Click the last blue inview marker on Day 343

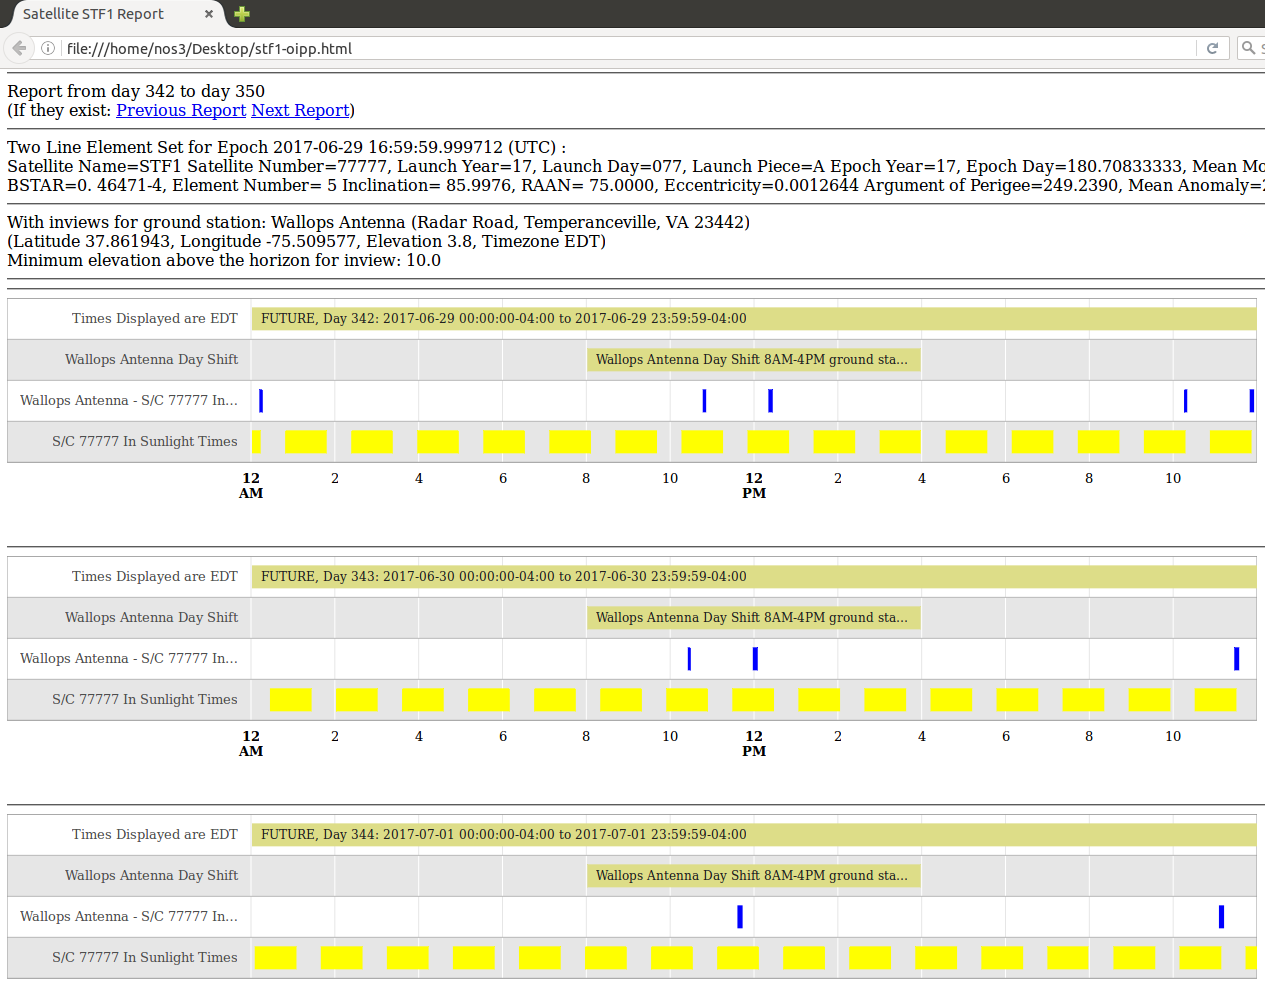[x=1236, y=658]
